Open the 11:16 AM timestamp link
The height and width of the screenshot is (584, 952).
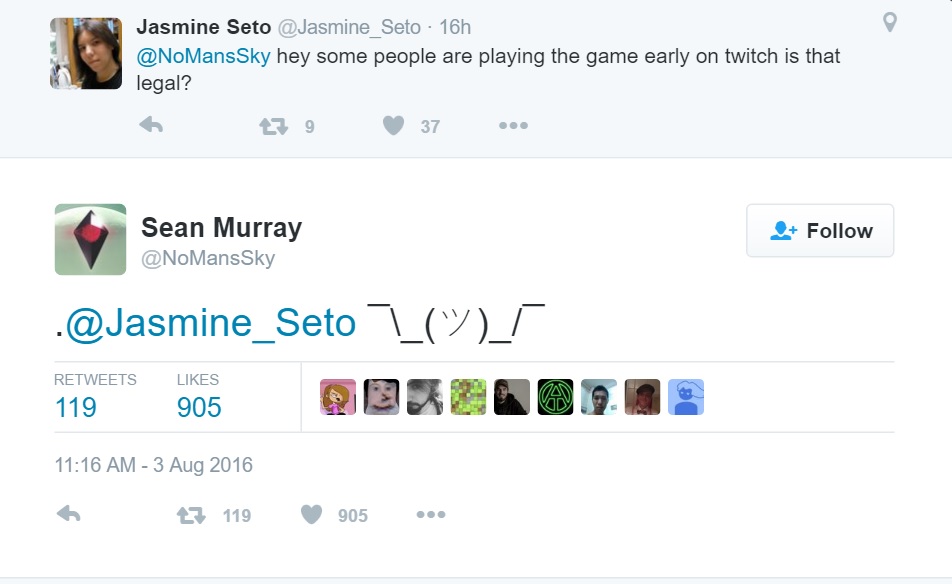click(x=153, y=465)
